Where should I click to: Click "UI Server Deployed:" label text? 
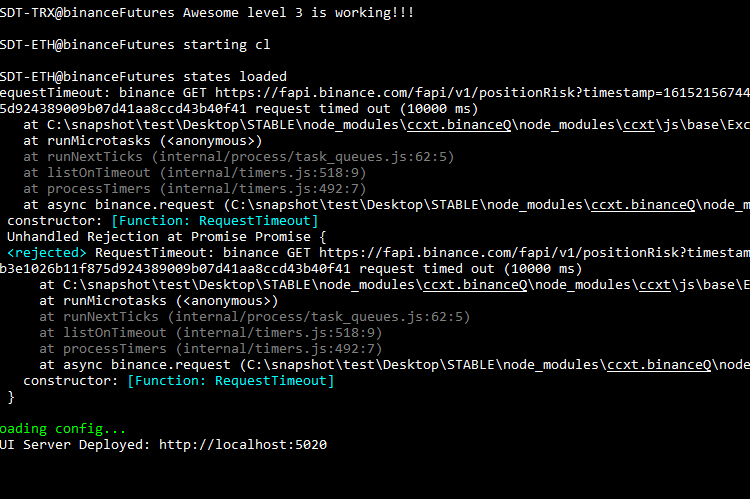[76, 444]
